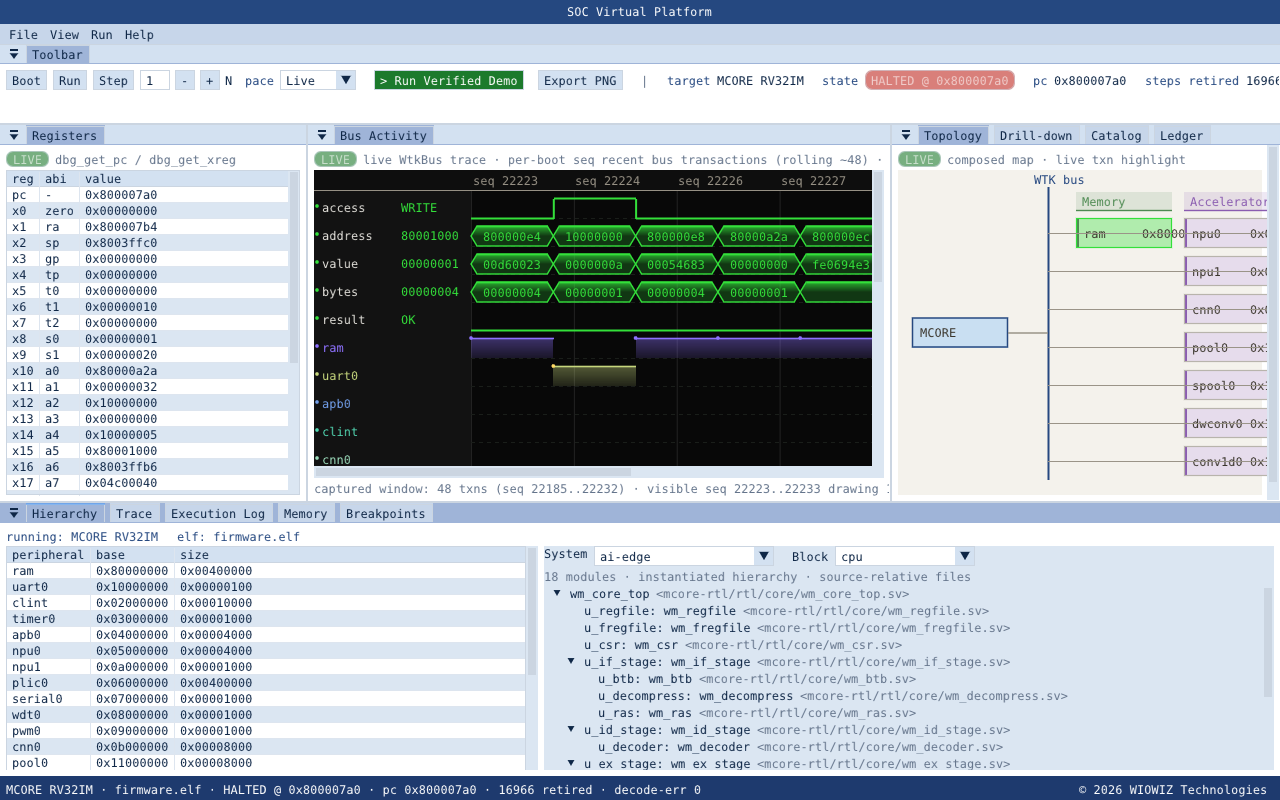Open the View menu
This screenshot has height=800, width=1280.
coord(64,35)
